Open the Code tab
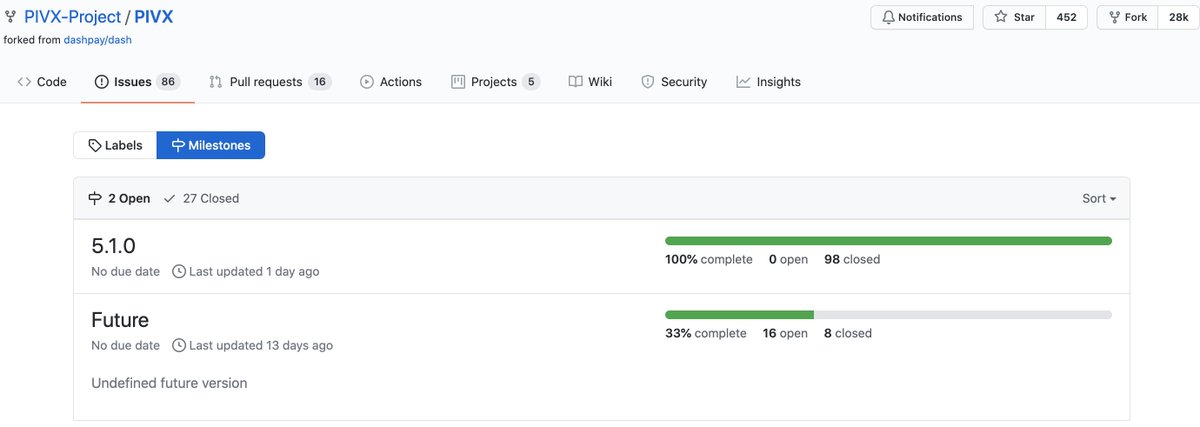Viewport: 1200px width, 427px height. click(x=42, y=82)
